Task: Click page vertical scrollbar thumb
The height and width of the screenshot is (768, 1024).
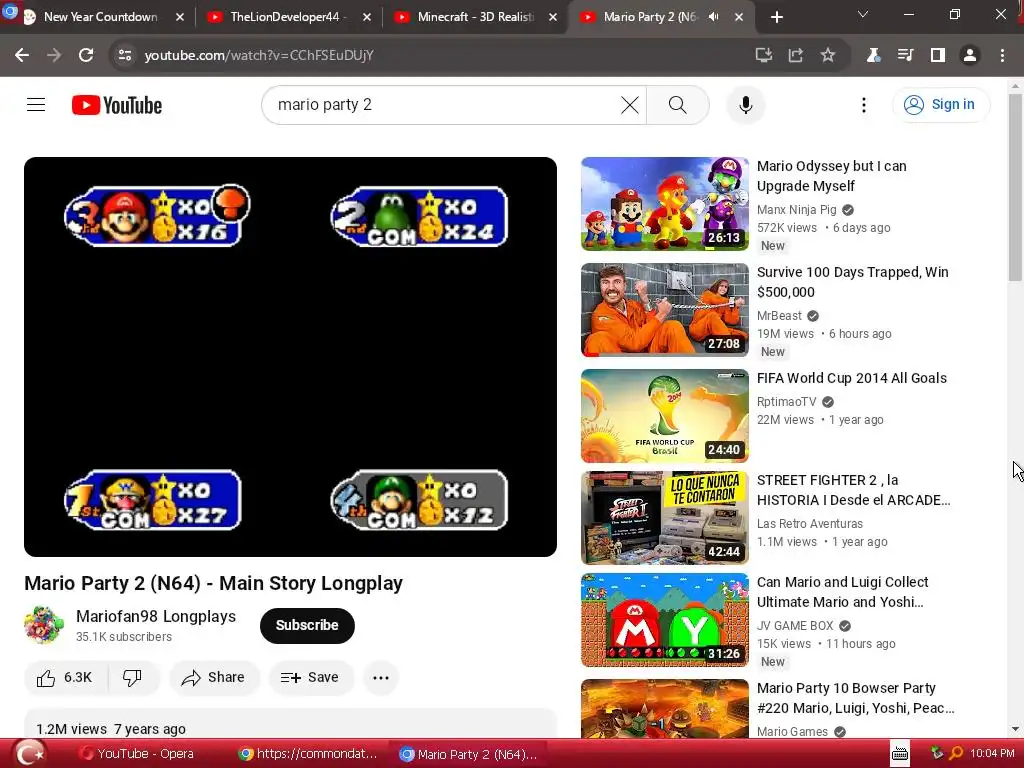Action: pyautogui.click(x=1015, y=188)
